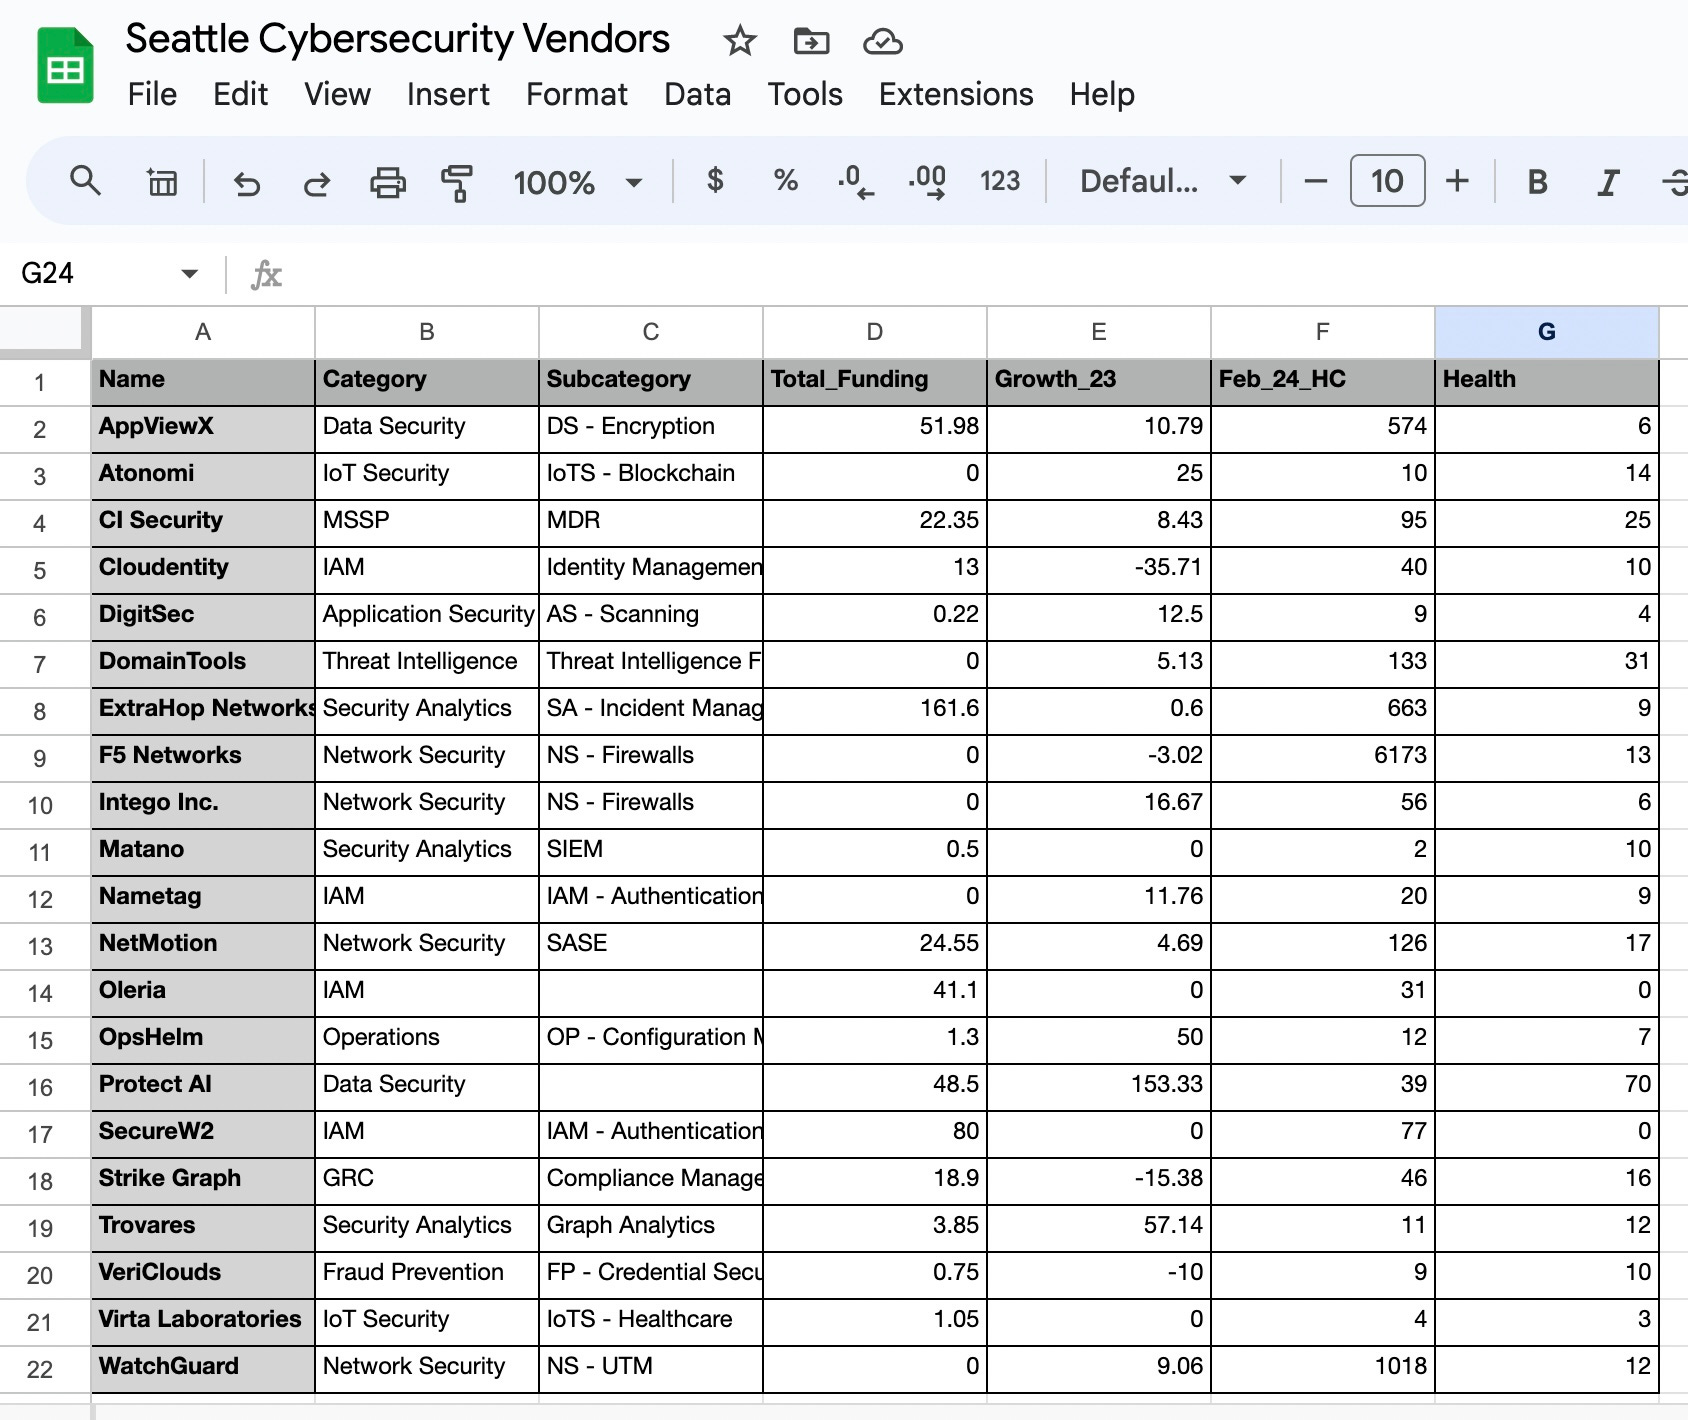The width and height of the screenshot is (1688, 1420).
Task: Select the Fraud Prevention cell
Action: point(427,1274)
